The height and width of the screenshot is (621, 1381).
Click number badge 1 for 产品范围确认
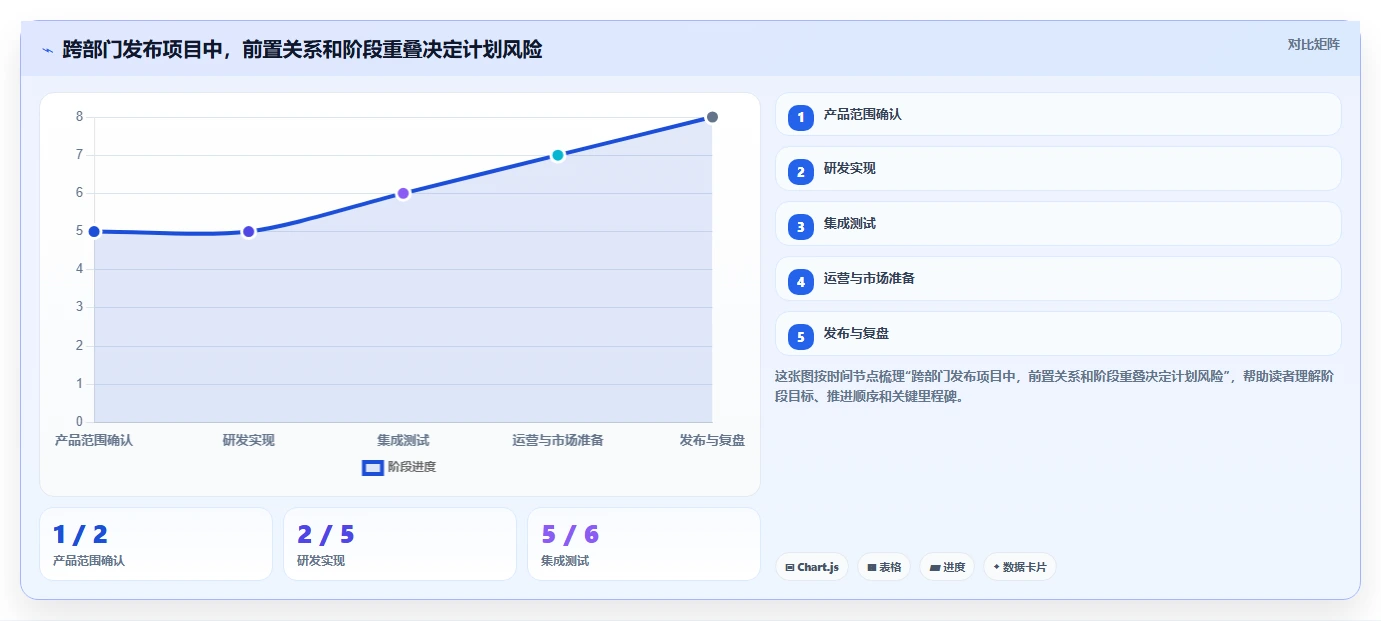pos(800,117)
